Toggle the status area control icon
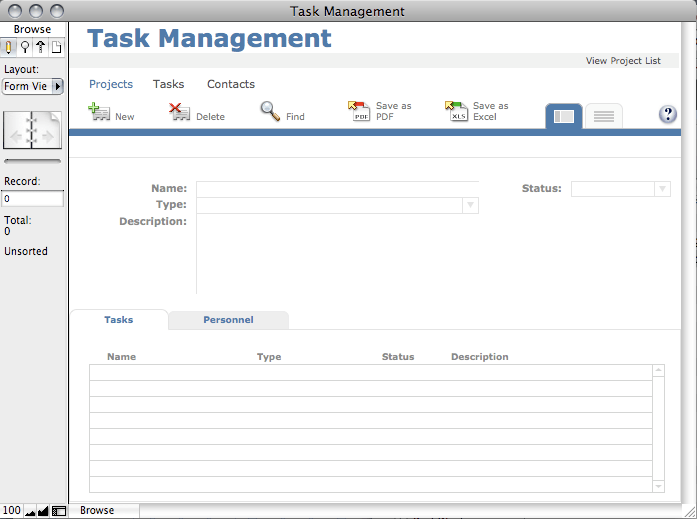This screenshot has height=519, width=697. [59, 511]
